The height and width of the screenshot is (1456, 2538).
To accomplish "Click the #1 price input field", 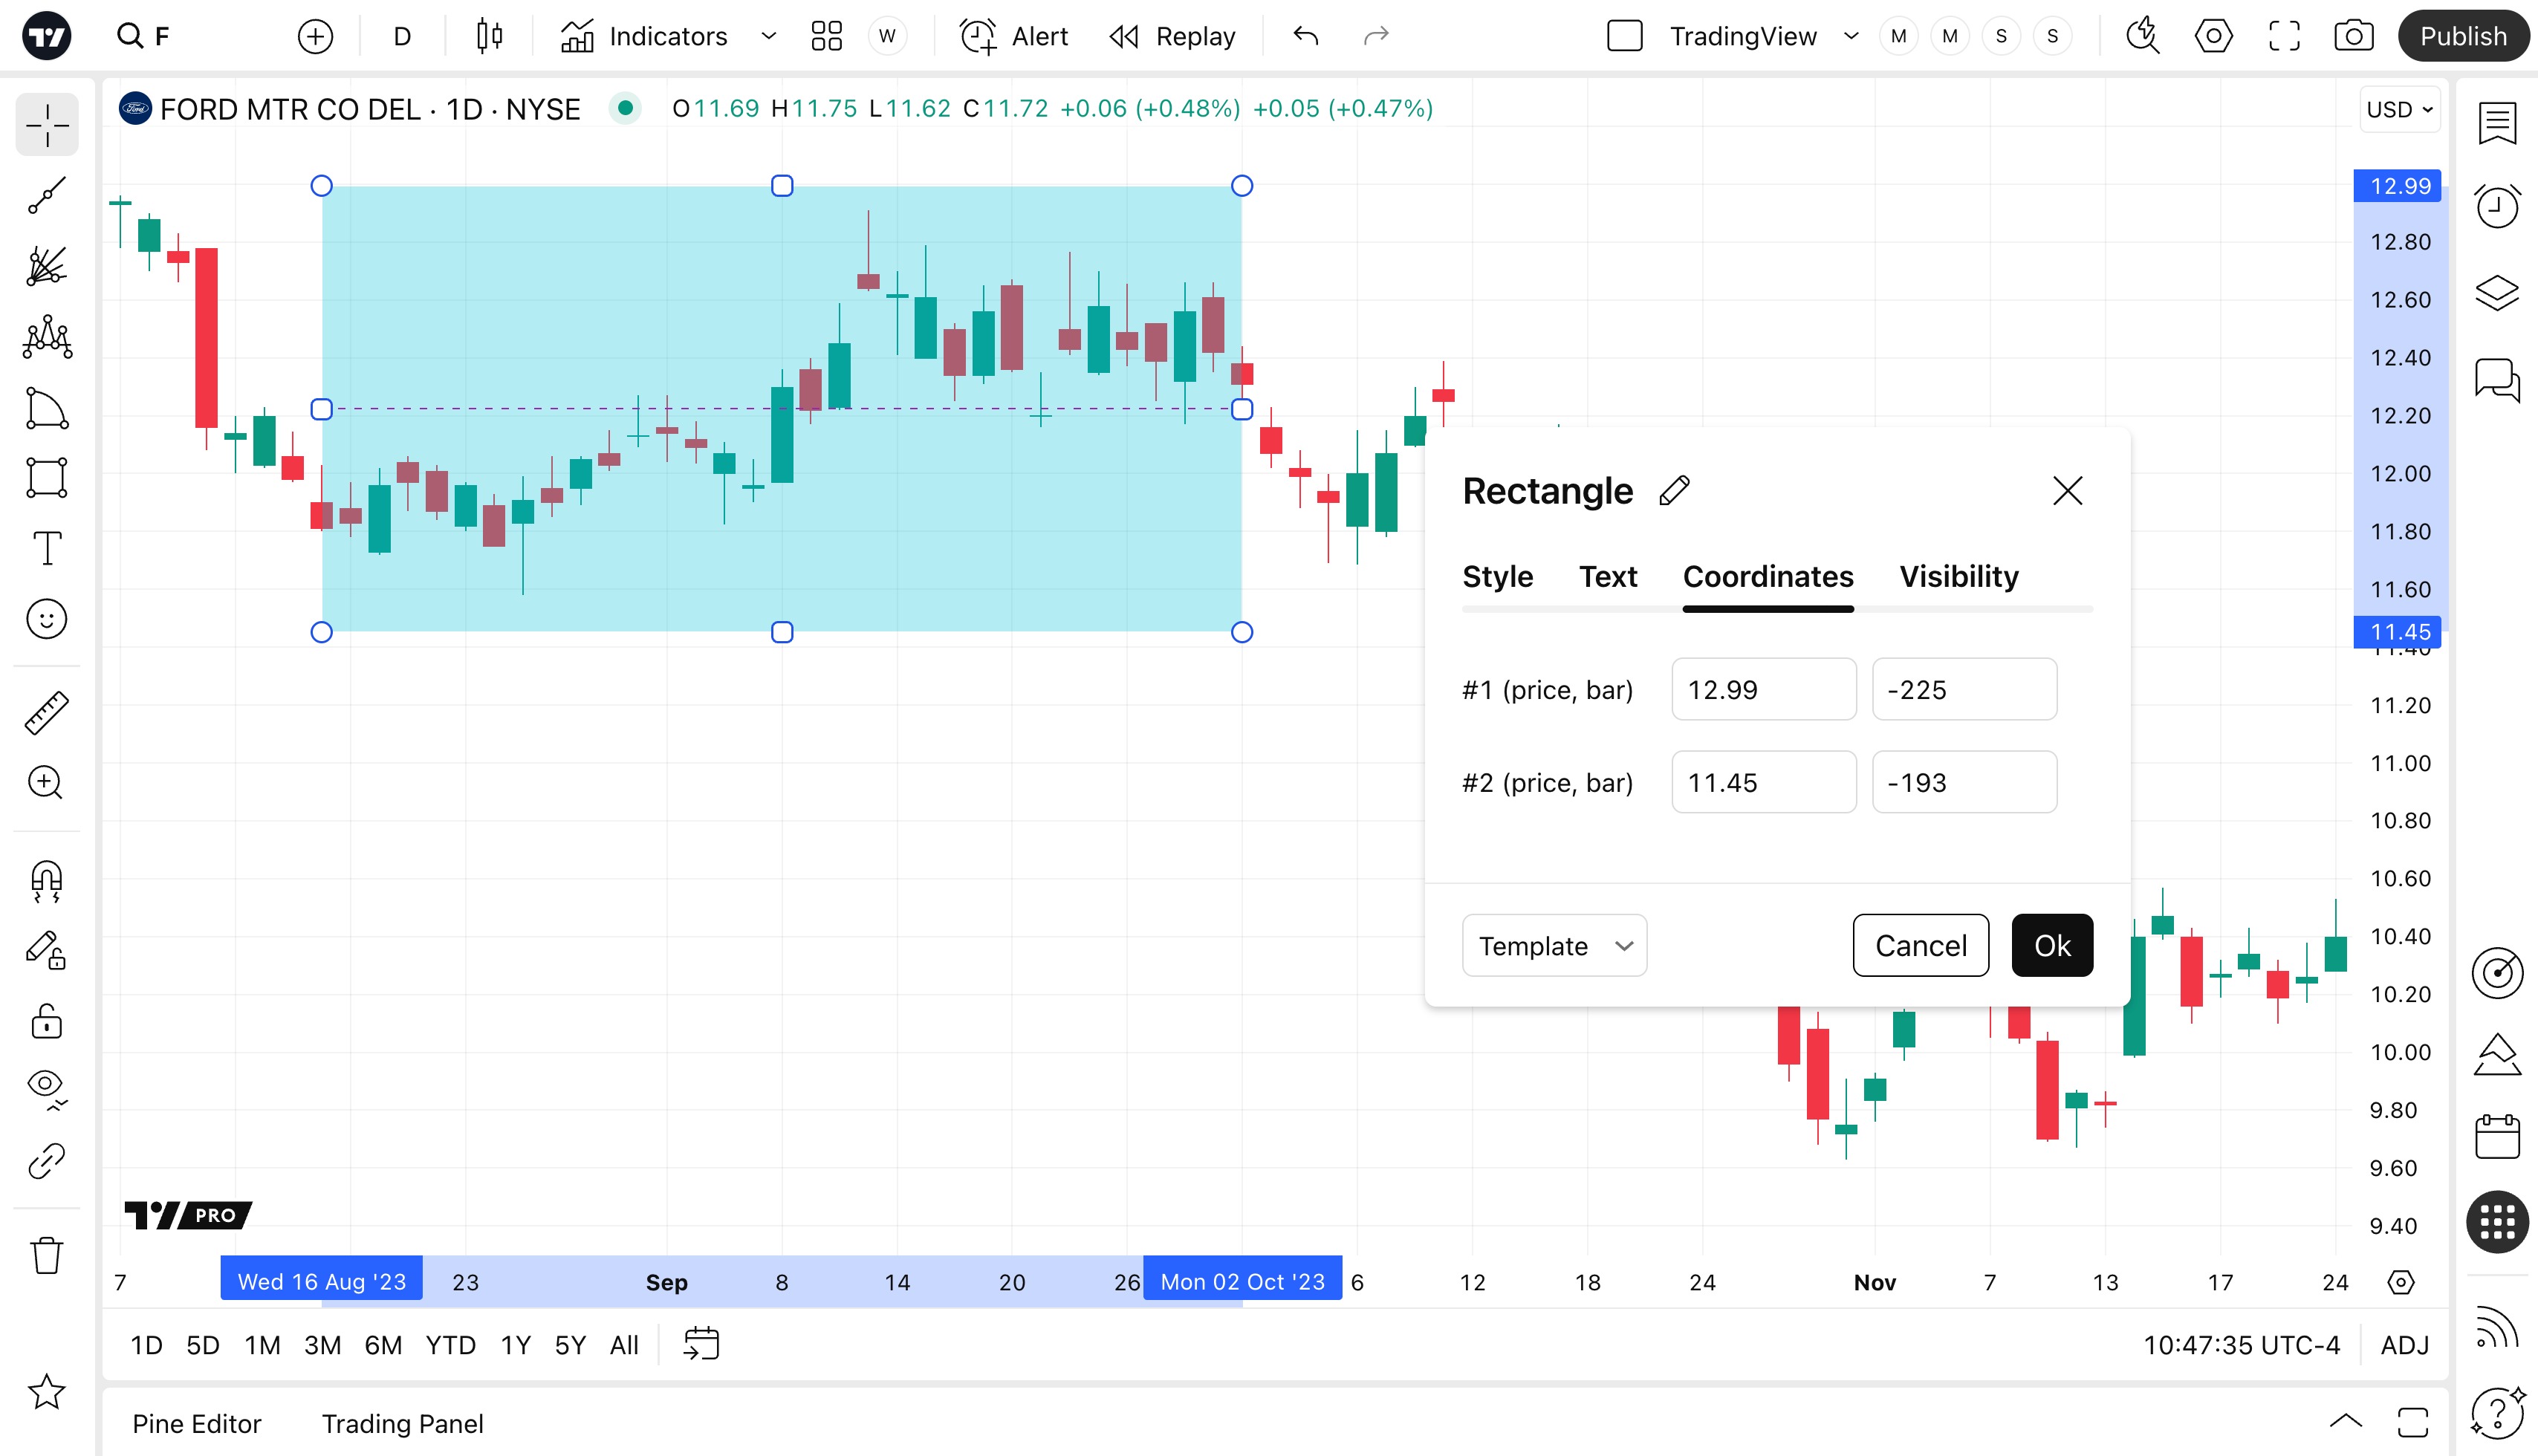I will [x=1763, y=689].
